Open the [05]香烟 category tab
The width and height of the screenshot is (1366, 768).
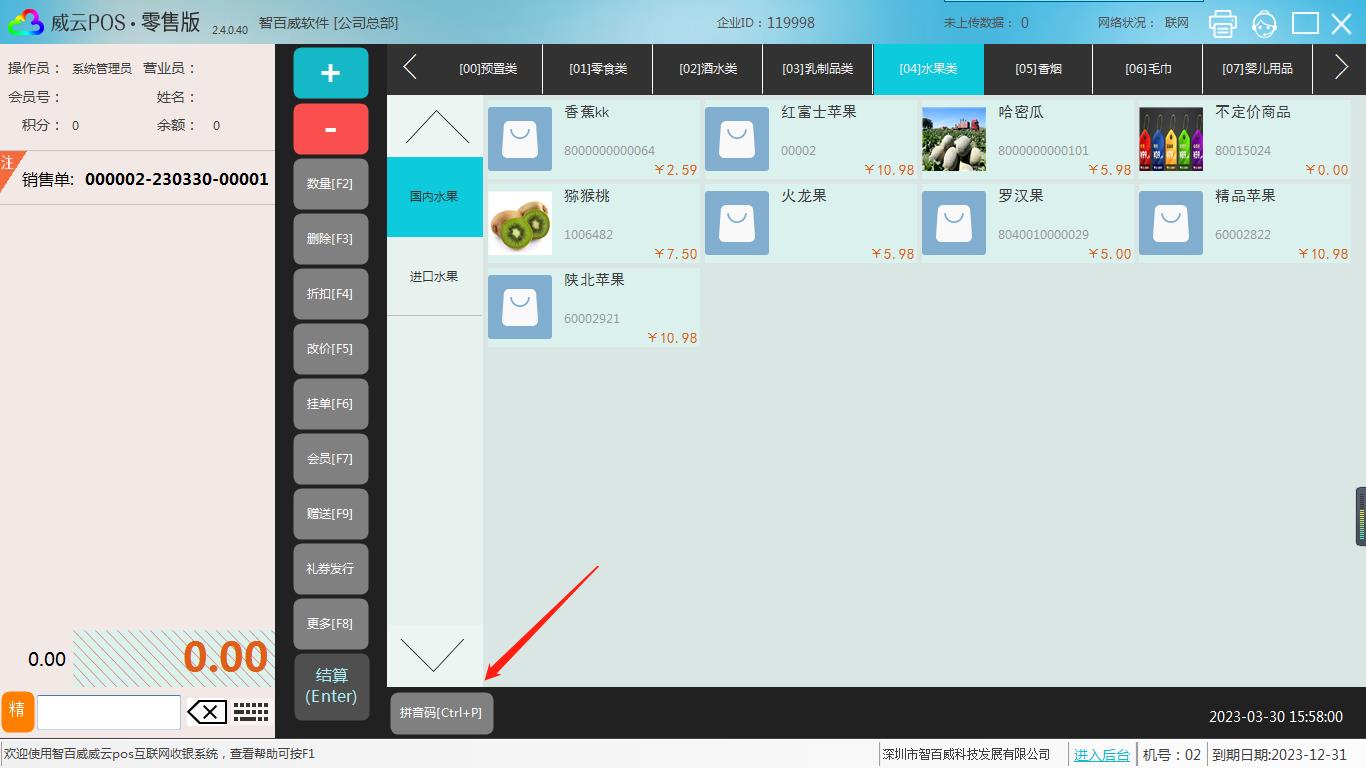coord(1038,69)
